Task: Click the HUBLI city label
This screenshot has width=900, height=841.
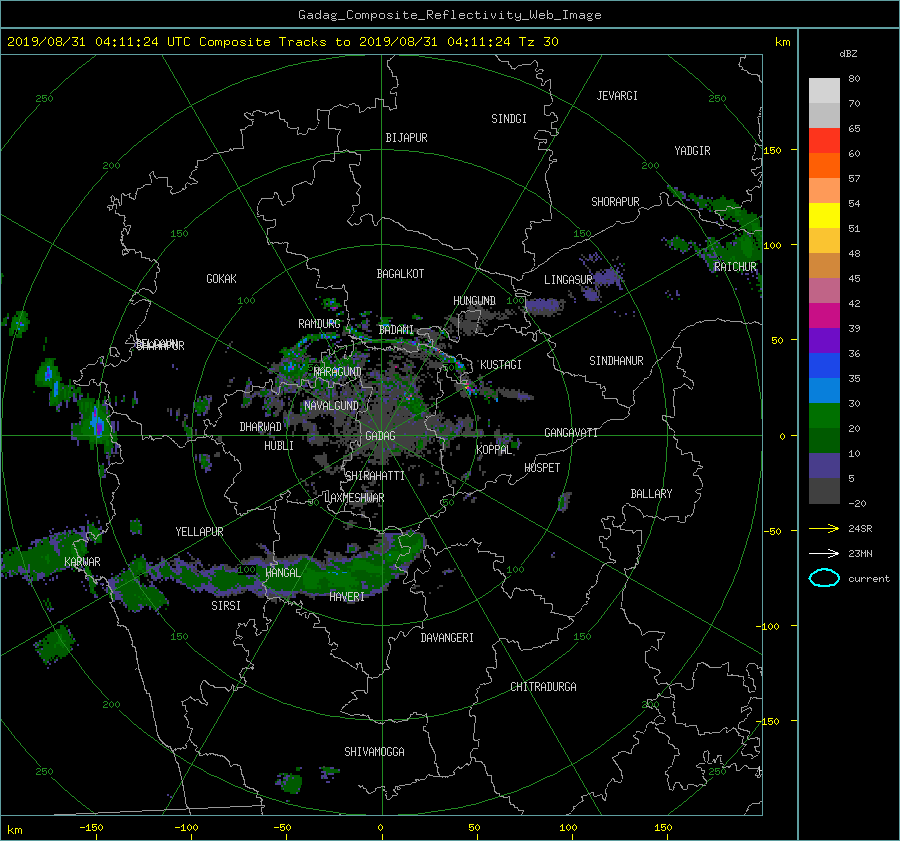Action: (x=278, y=445)
